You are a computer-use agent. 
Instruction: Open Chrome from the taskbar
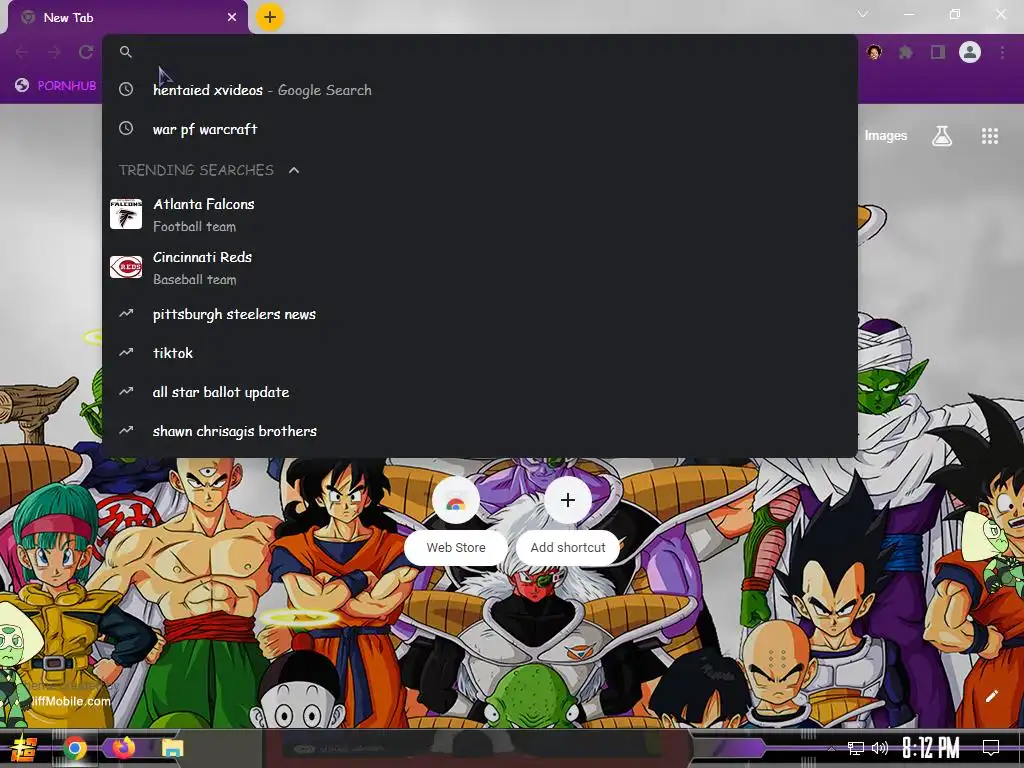(x=75, y=748)
